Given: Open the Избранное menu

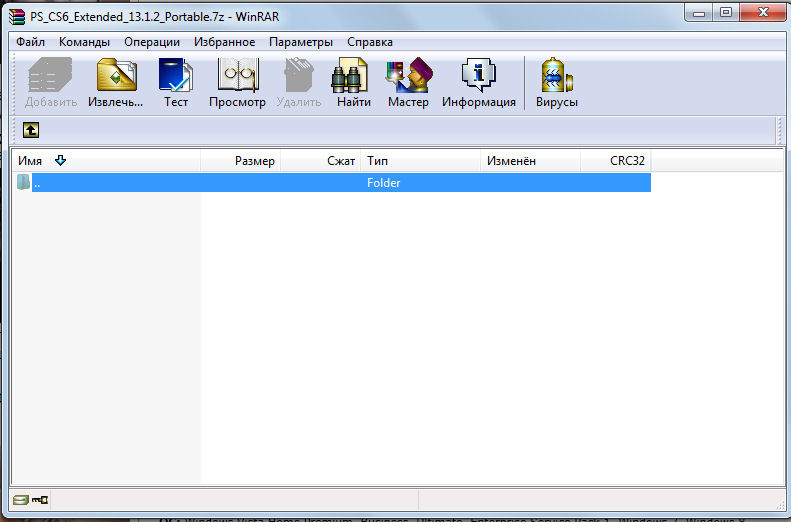Looking at the screenshot, I should coord(224,42).
